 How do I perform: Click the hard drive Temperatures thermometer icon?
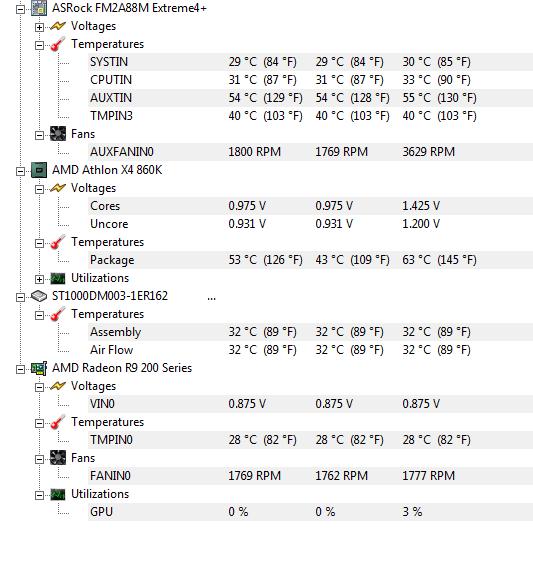(58, 314)
